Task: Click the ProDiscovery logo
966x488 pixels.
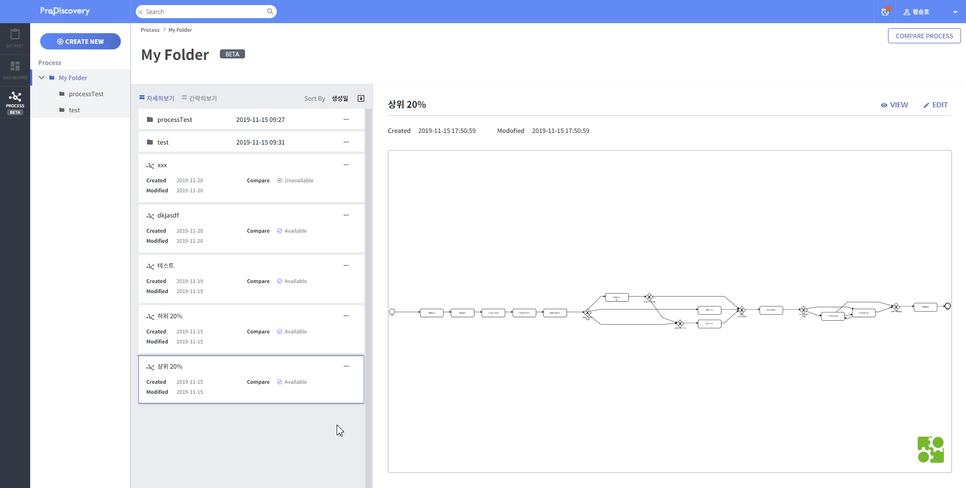Action: pos(65,11)
